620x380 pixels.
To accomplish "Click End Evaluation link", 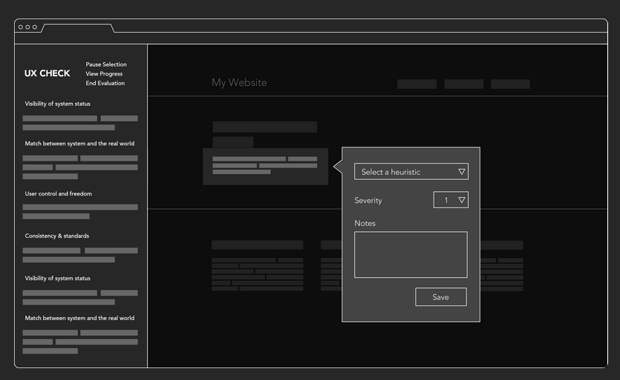I will pyautogui.click(x=105, y=83).
